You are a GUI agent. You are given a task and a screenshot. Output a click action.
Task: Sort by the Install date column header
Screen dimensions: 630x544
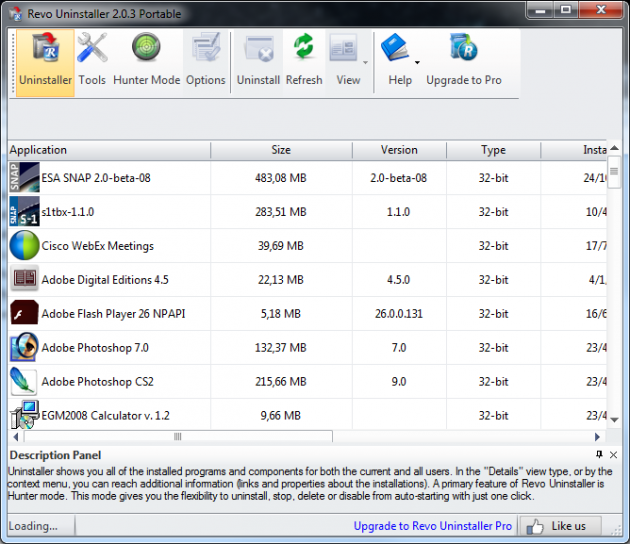click(574, 150)
